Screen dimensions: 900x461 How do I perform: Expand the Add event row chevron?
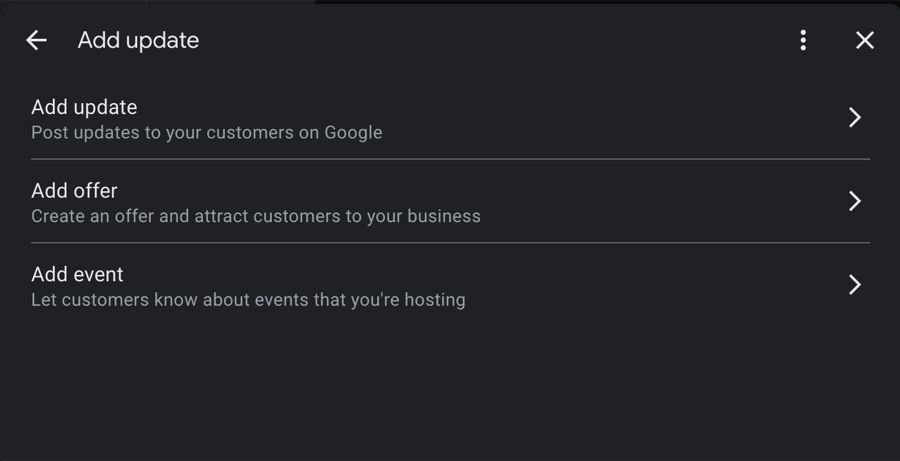click(x=855, y=285)
